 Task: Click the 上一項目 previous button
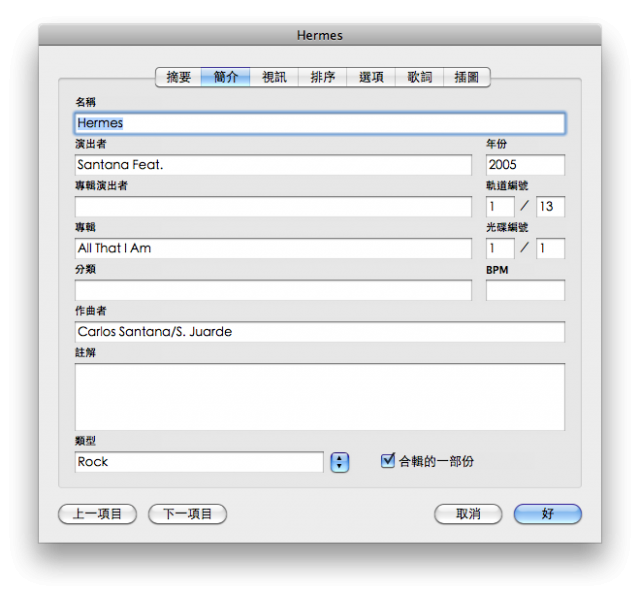pos(97,514)
